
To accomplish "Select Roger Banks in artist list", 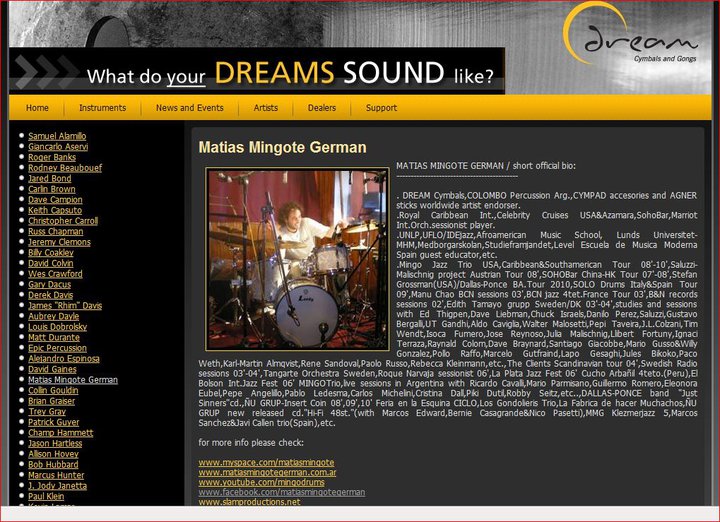I will click(52, 157).
